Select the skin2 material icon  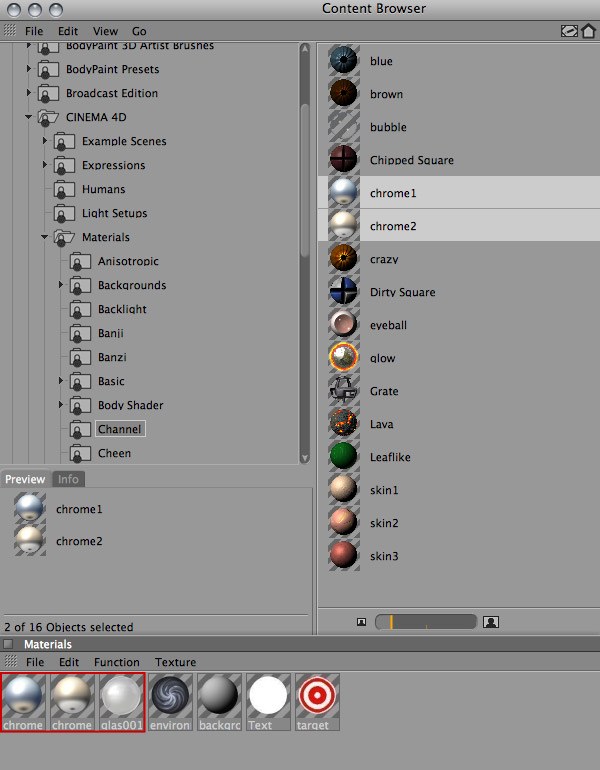point(344,522)
